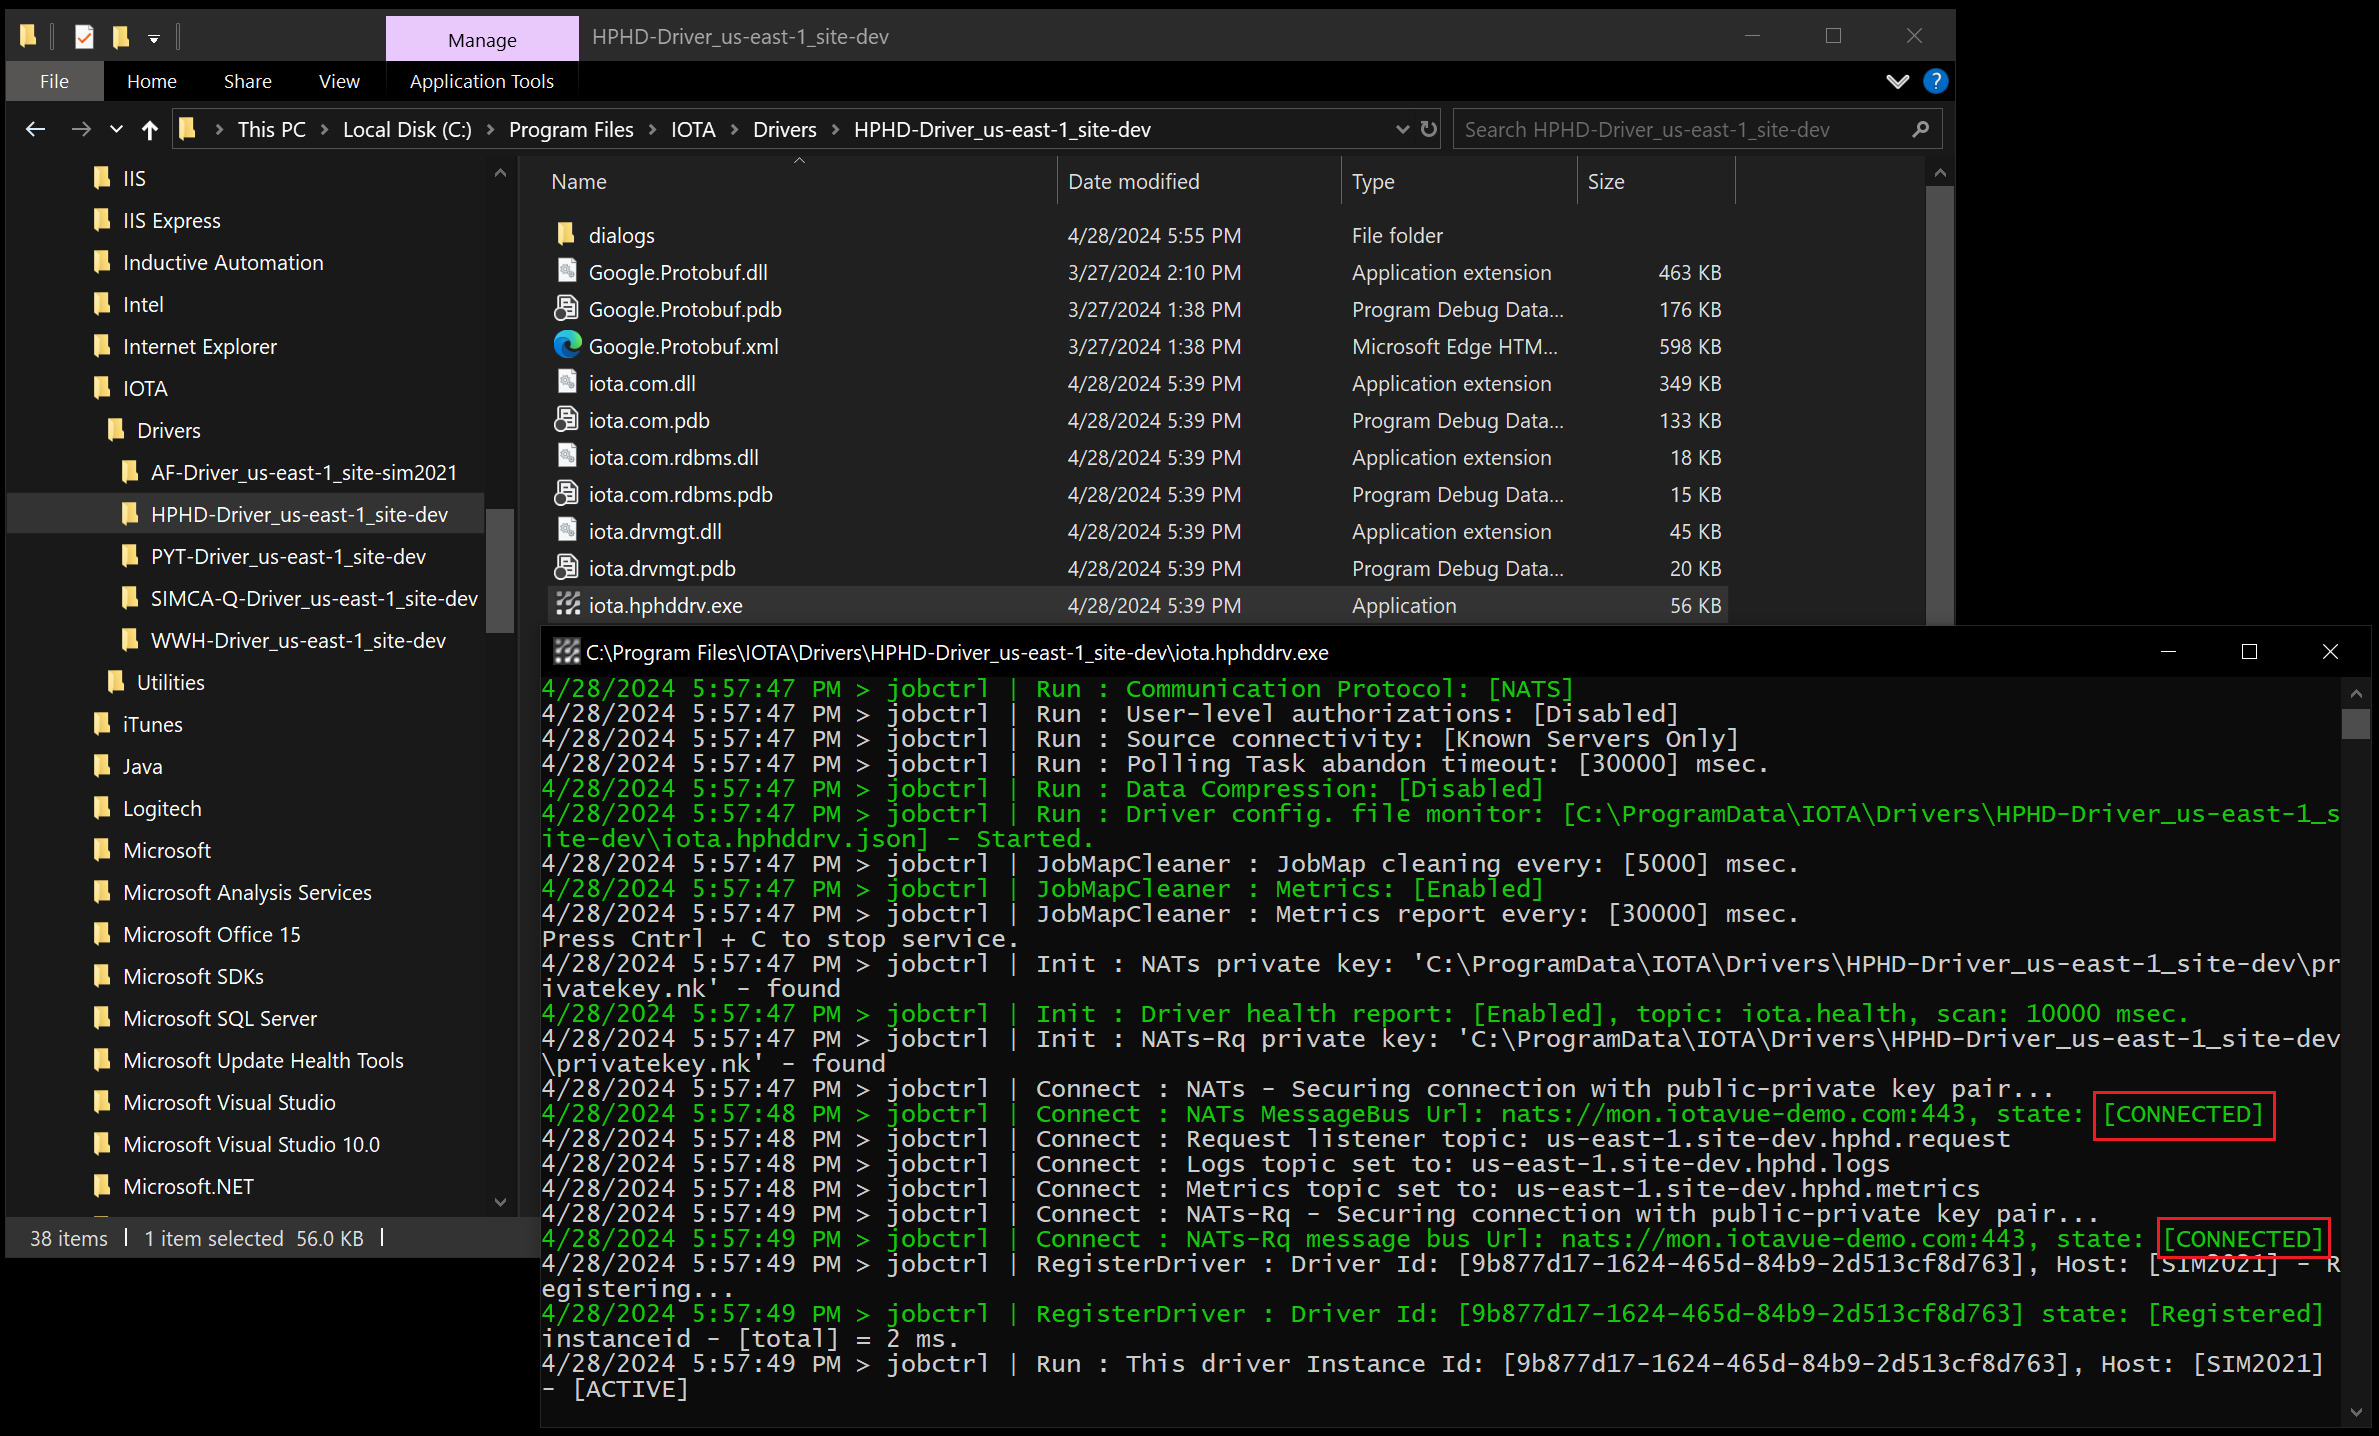Select the iota.com.pdb file icon
Viewport: 2379px width, 1436px height.
pos(566,420)
